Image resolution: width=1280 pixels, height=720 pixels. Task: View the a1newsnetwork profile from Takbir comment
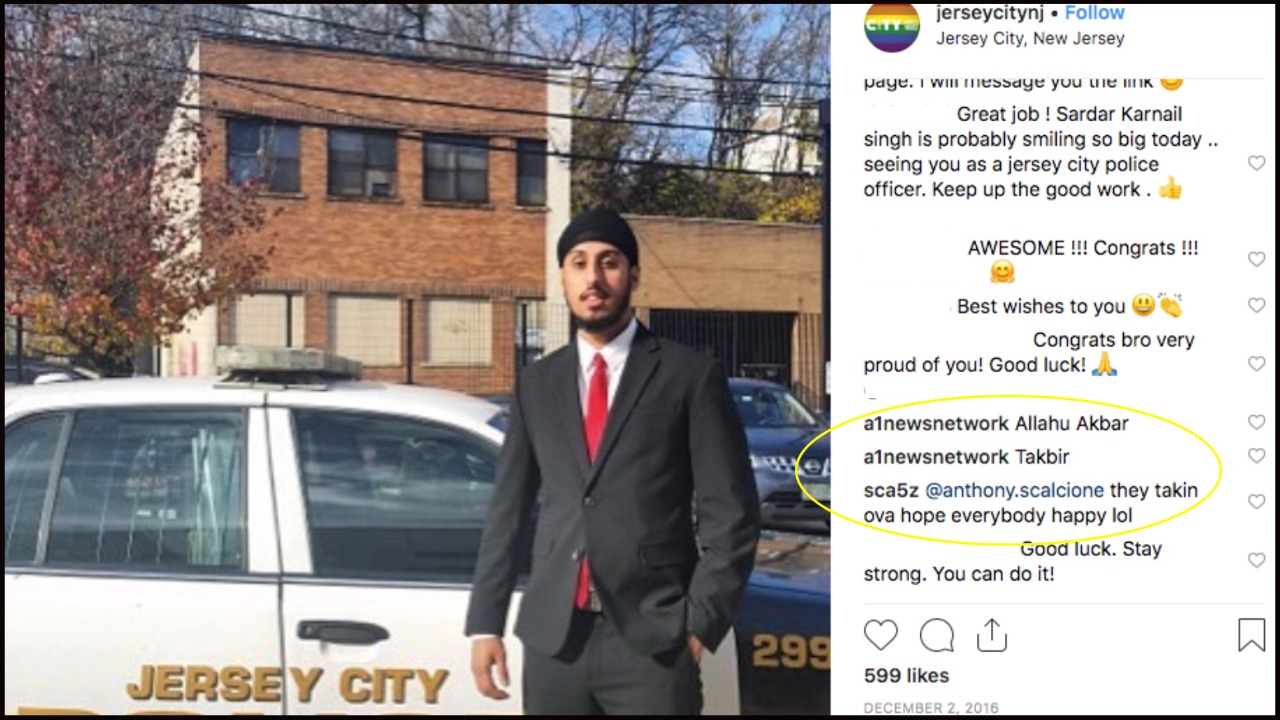(936, 457)
